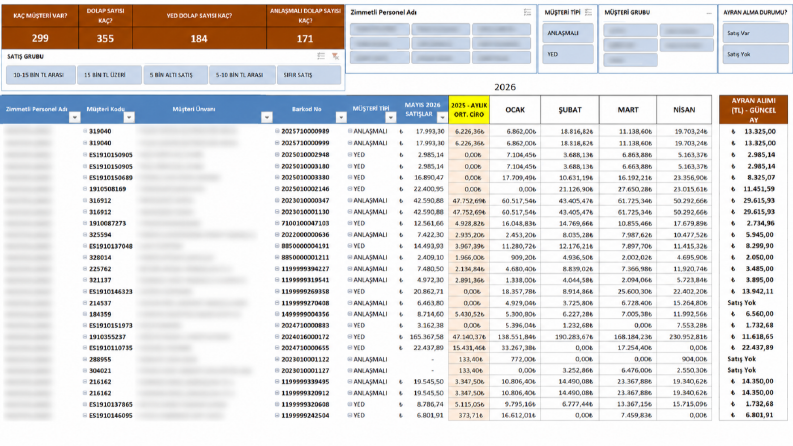Collapse customer code 288955 row group

coord(85,359)
